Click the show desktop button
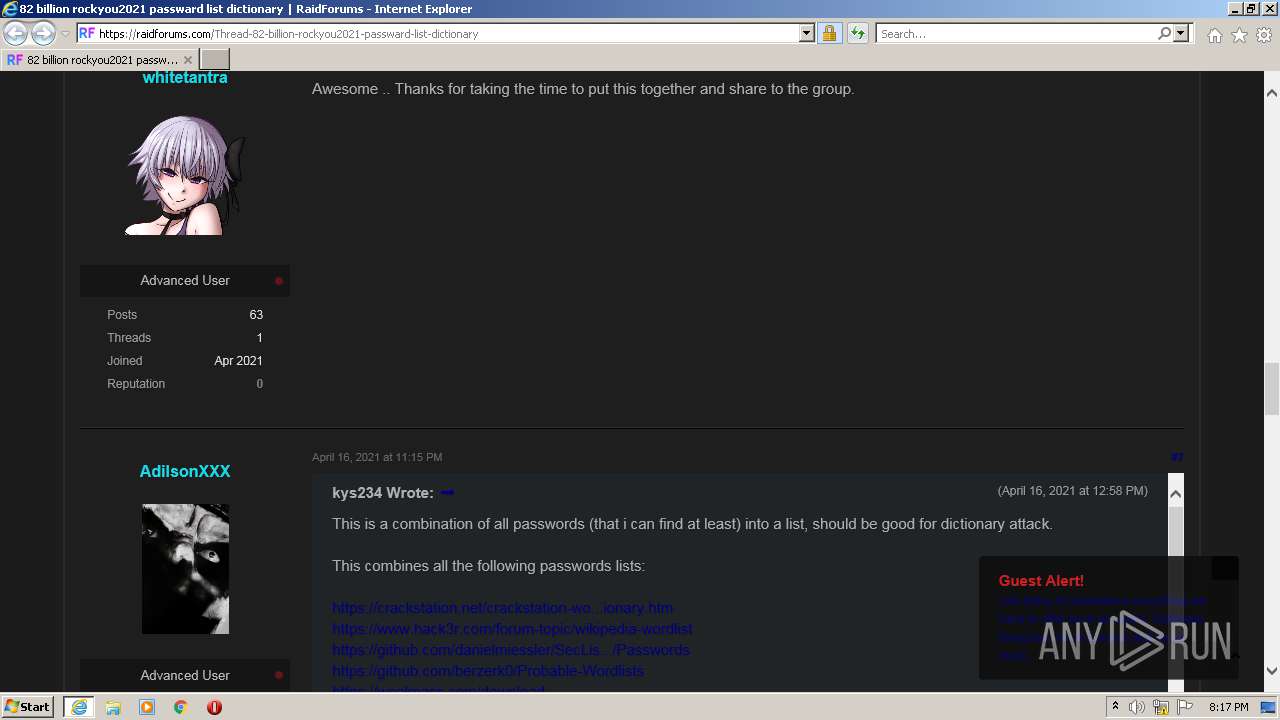The width and height of the screenshot is (1280, 720). tap(1270, 707)
